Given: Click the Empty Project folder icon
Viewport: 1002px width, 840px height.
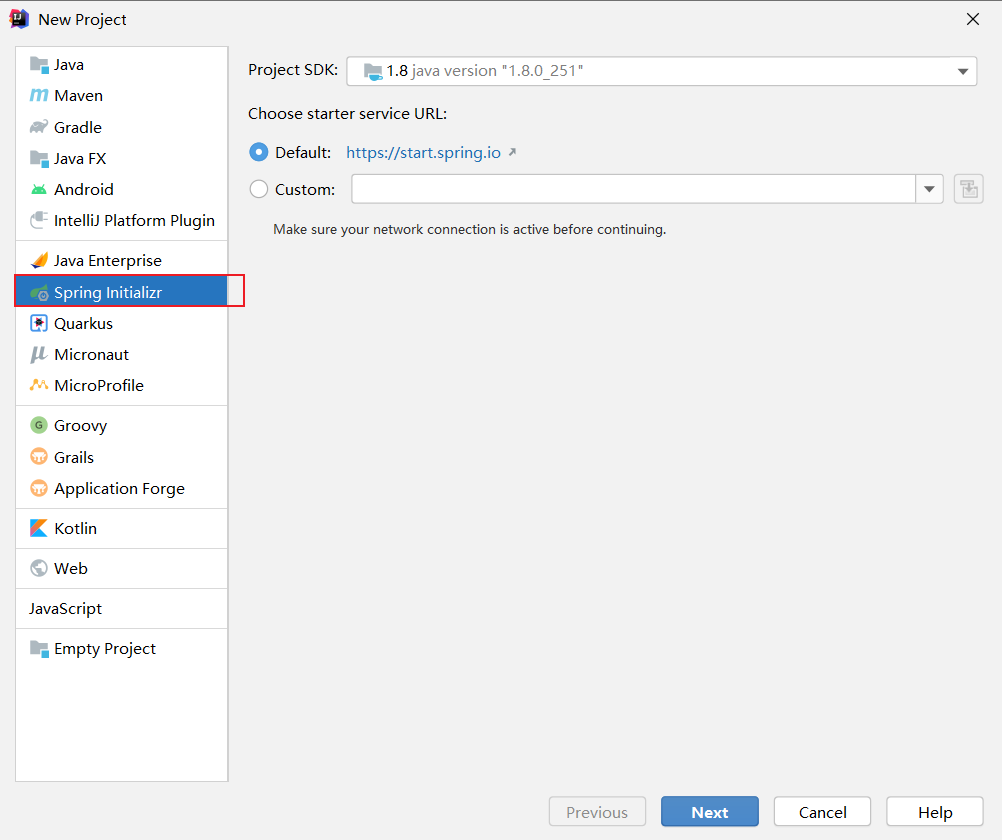Looking at the screenshot, I should pyautogui.click(x=39, y=649).
